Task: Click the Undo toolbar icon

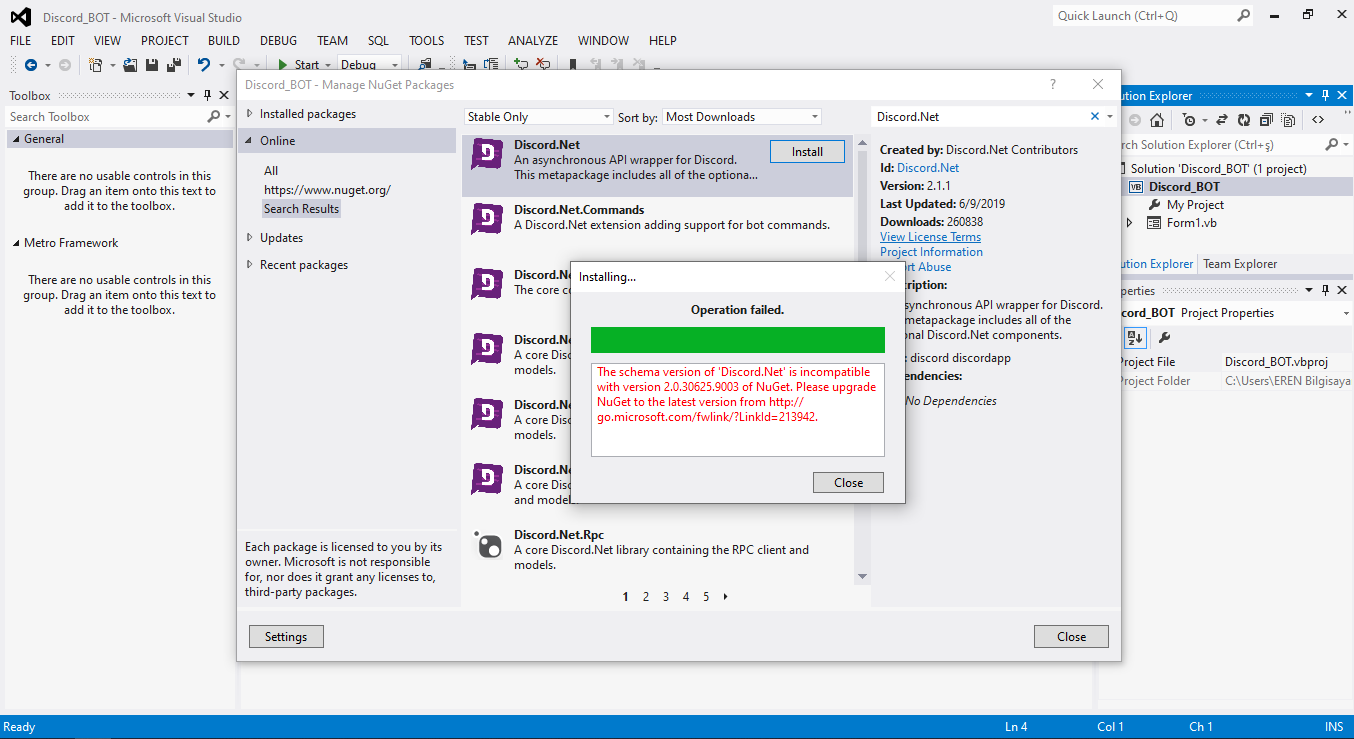Action: [x=204, y=65]
